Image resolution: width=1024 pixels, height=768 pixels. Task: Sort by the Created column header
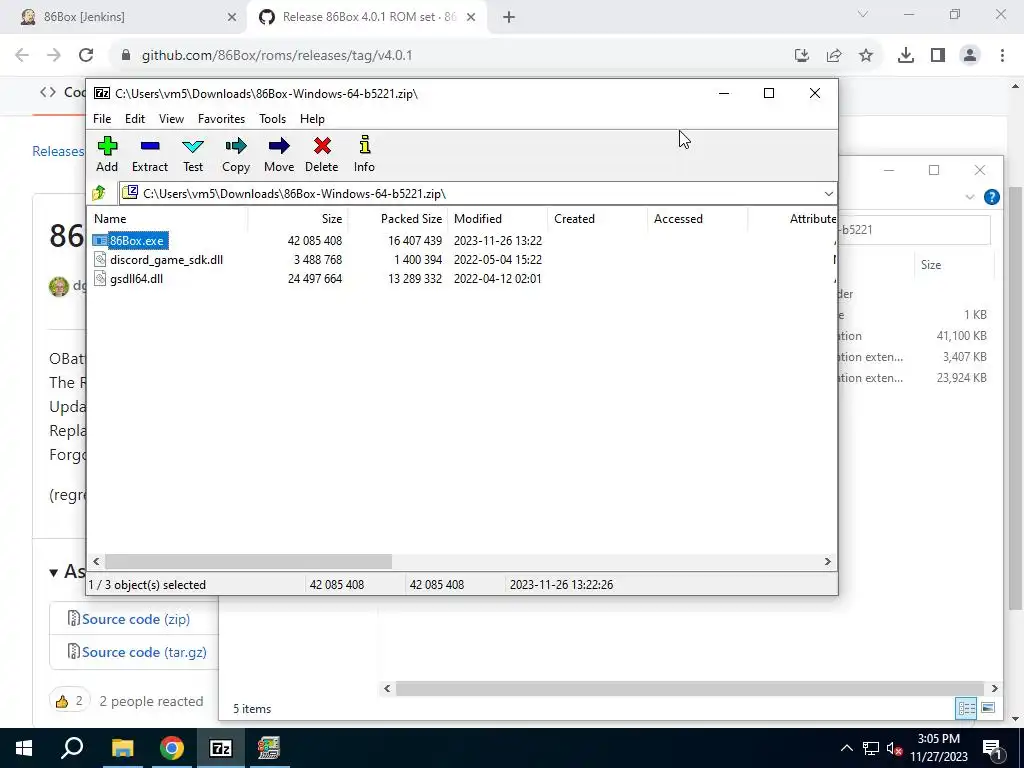[598, 219]
